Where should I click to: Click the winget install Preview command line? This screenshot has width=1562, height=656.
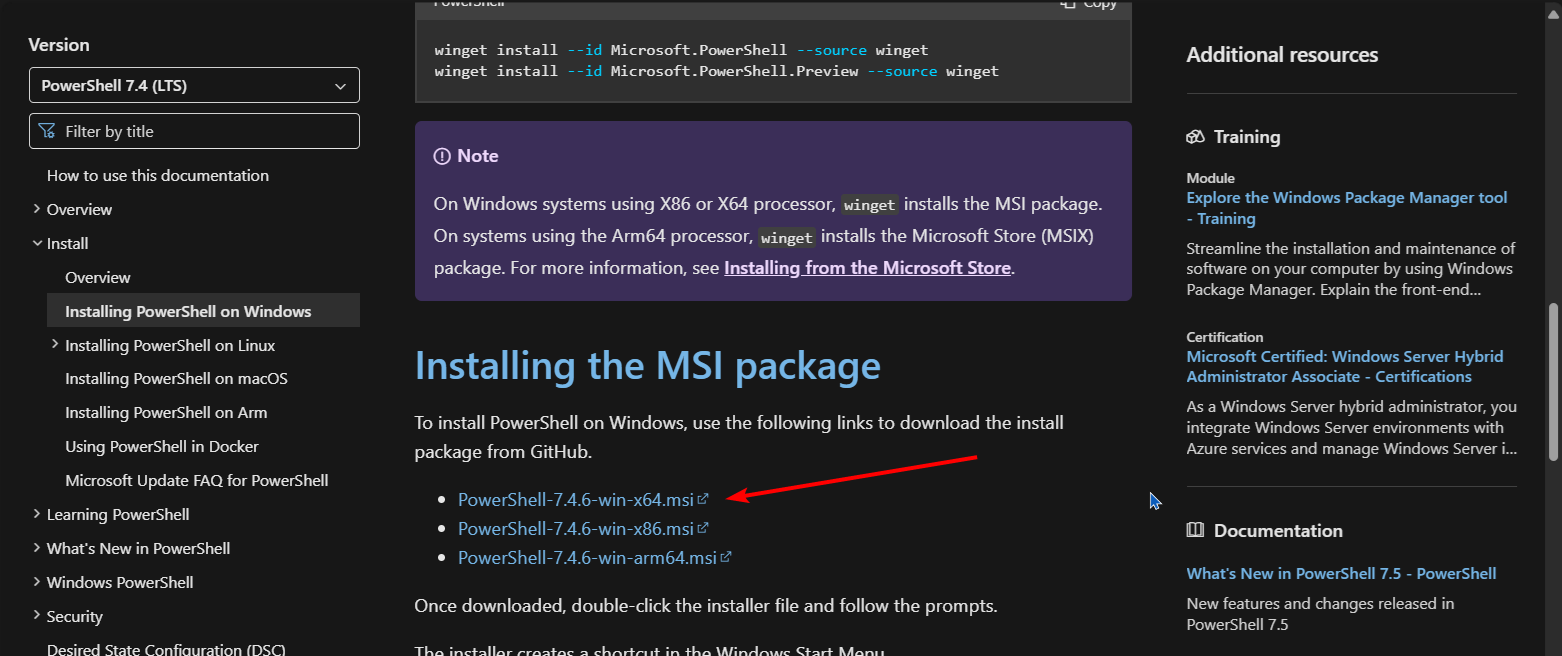[x=717, y=71]
